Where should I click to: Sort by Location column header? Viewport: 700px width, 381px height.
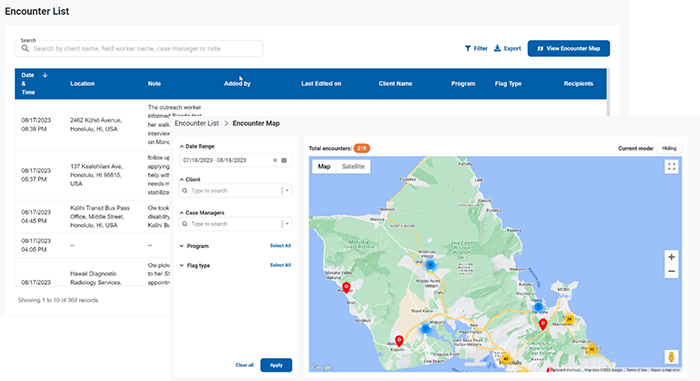coord(82,84)
